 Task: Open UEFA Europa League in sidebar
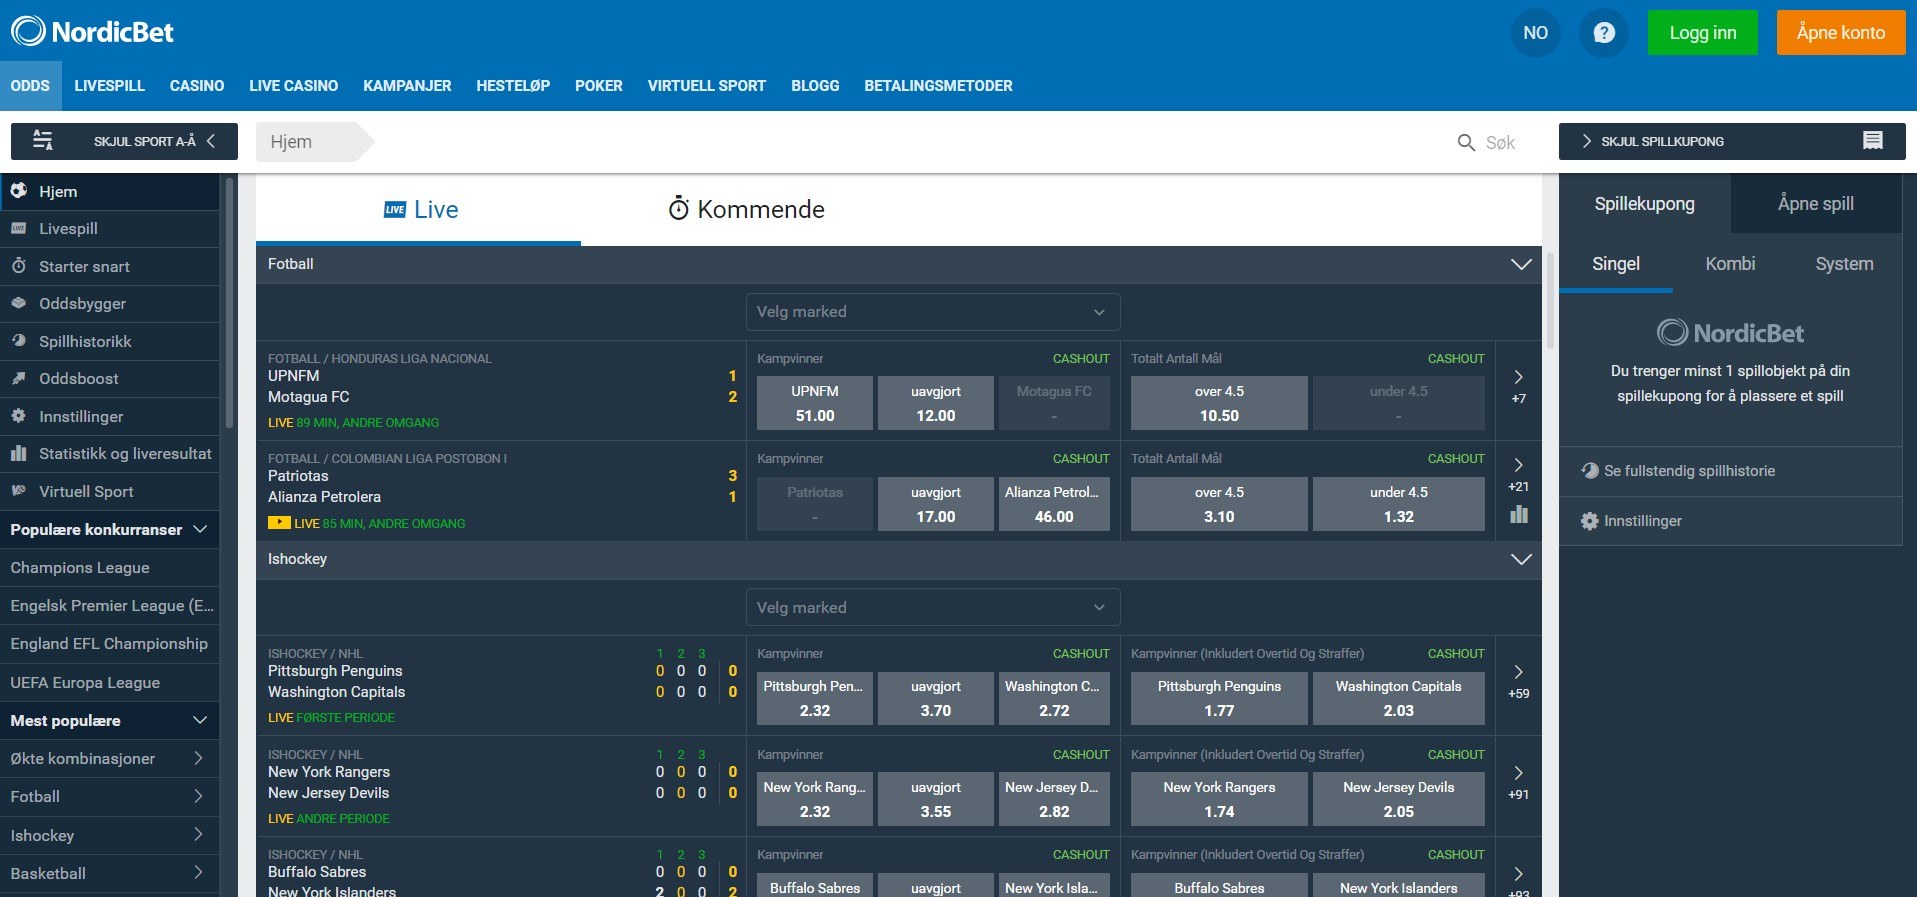coord(85,683)
